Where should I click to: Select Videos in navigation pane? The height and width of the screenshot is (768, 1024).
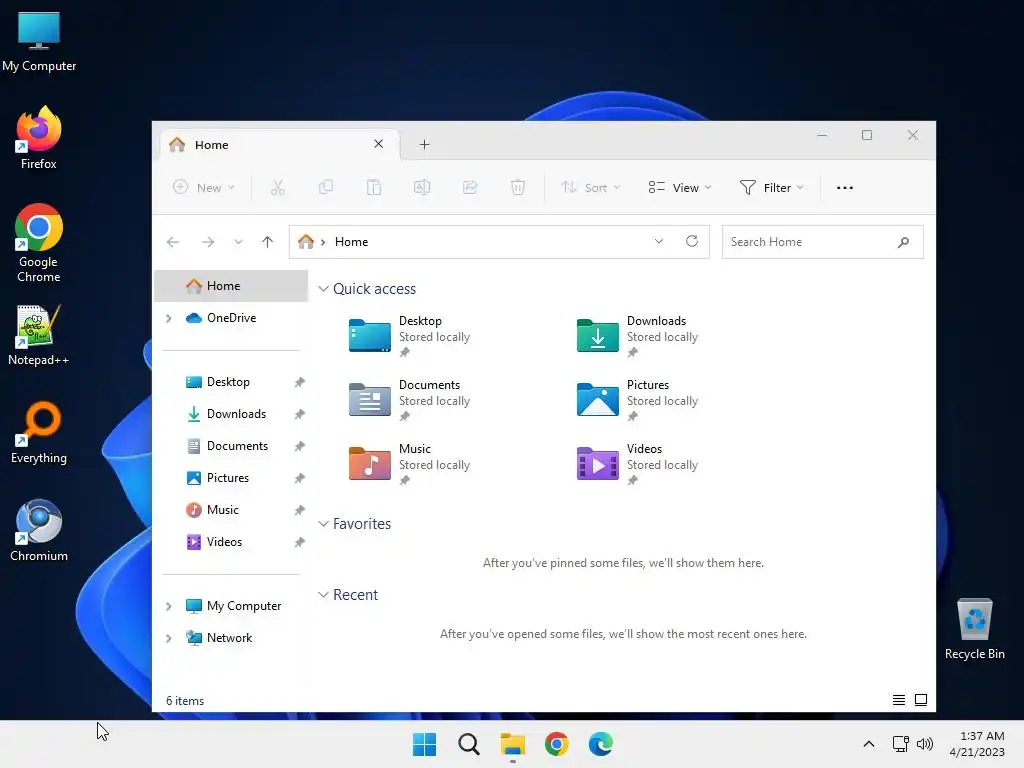click(x=231, y=541)
